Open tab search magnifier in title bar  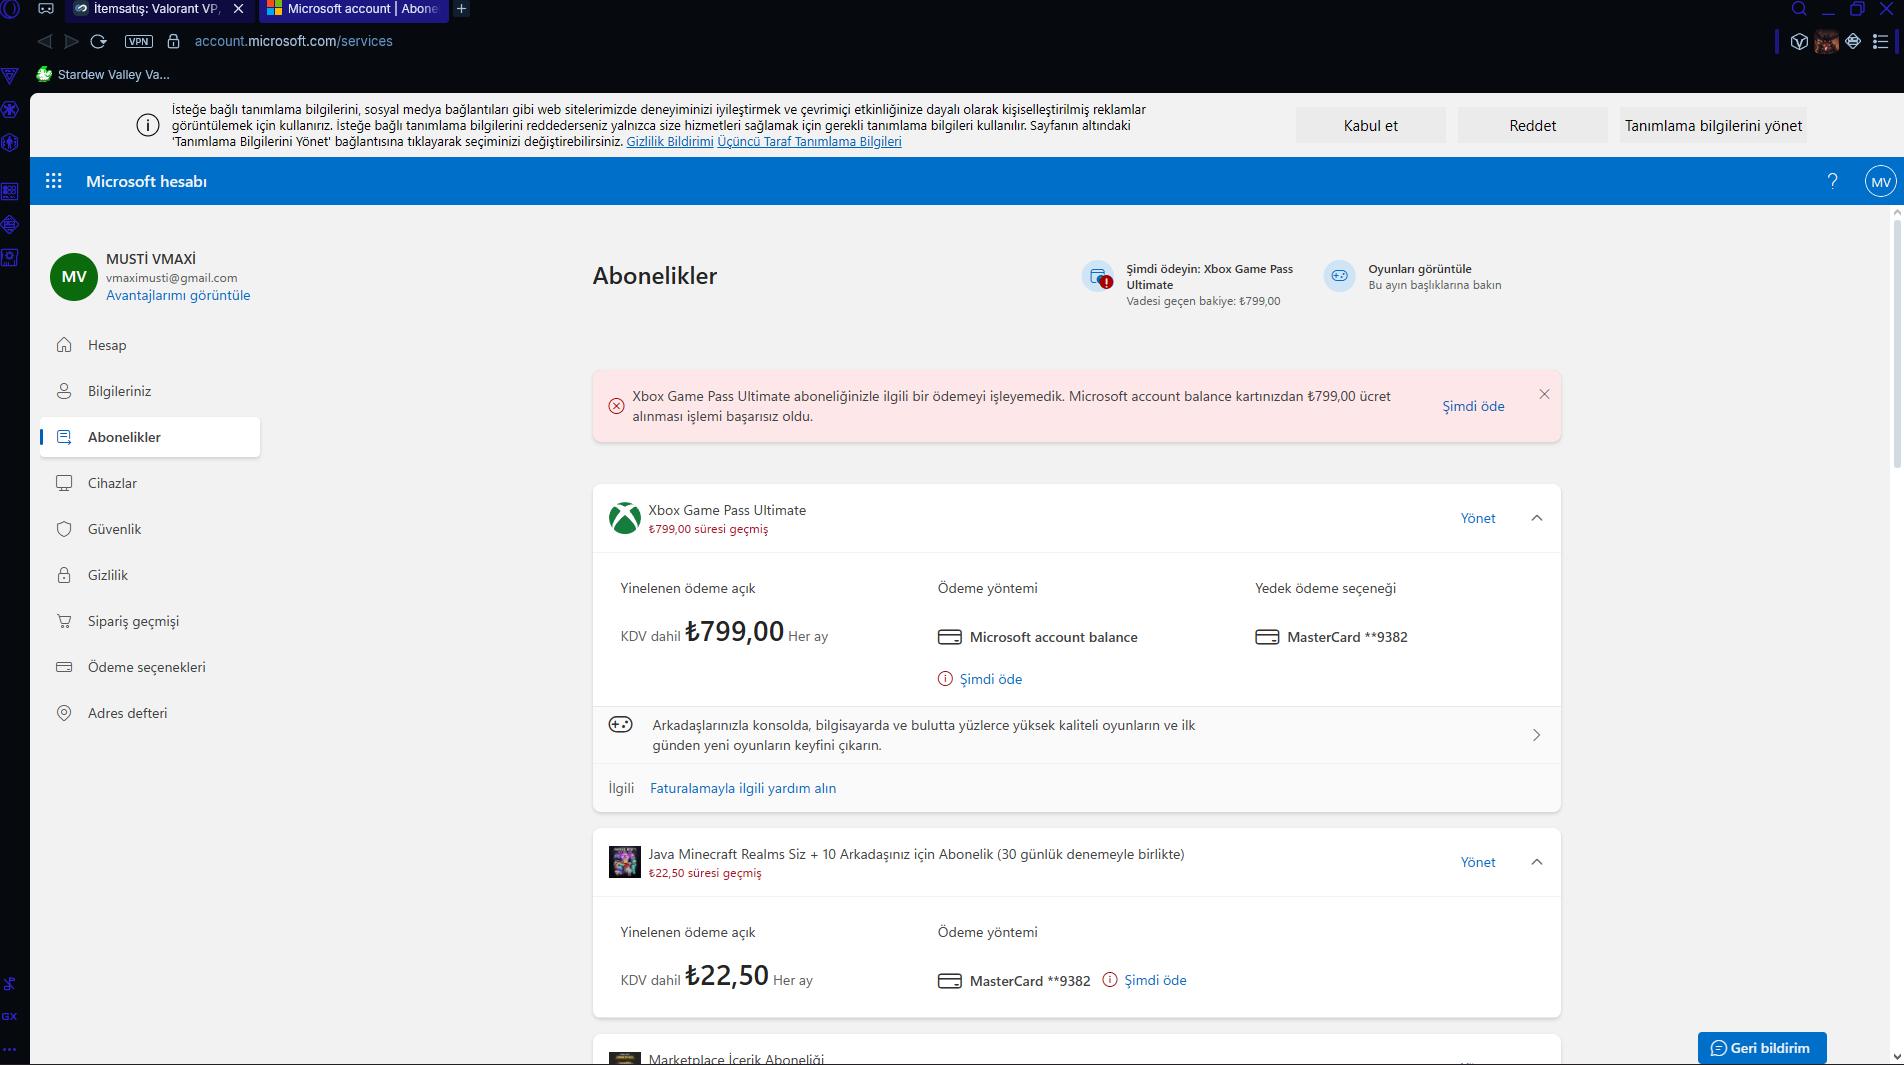(x=1799, y=9)
